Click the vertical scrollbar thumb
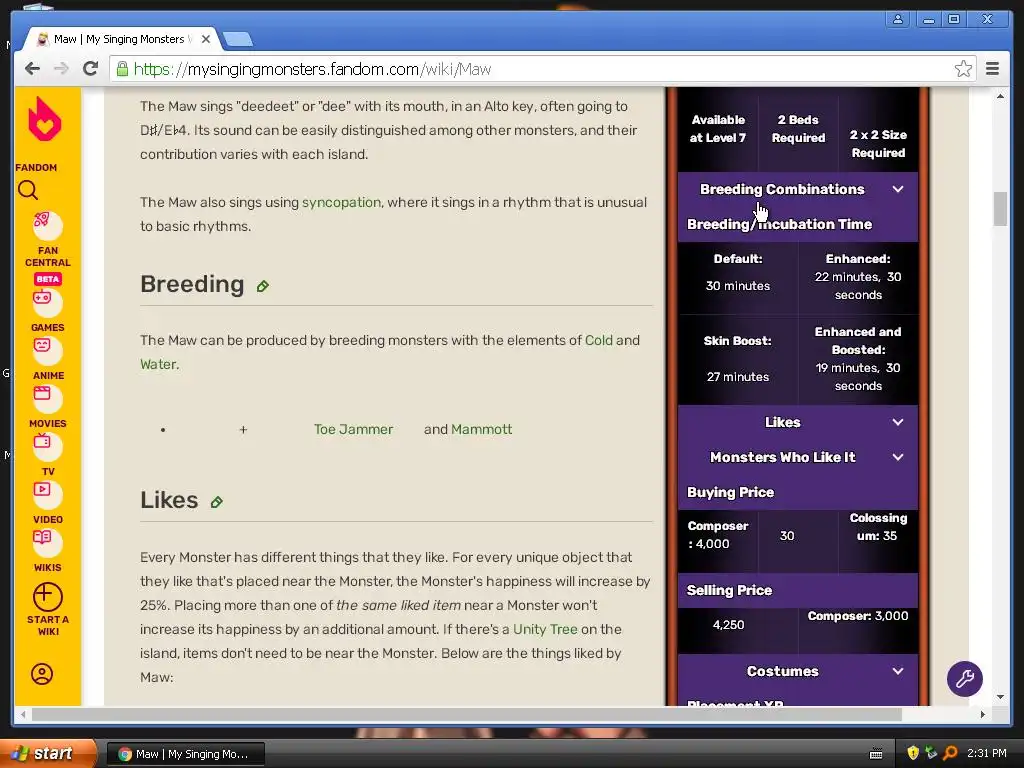This screenshot has height=768, width=1024. click(1000, 208)
